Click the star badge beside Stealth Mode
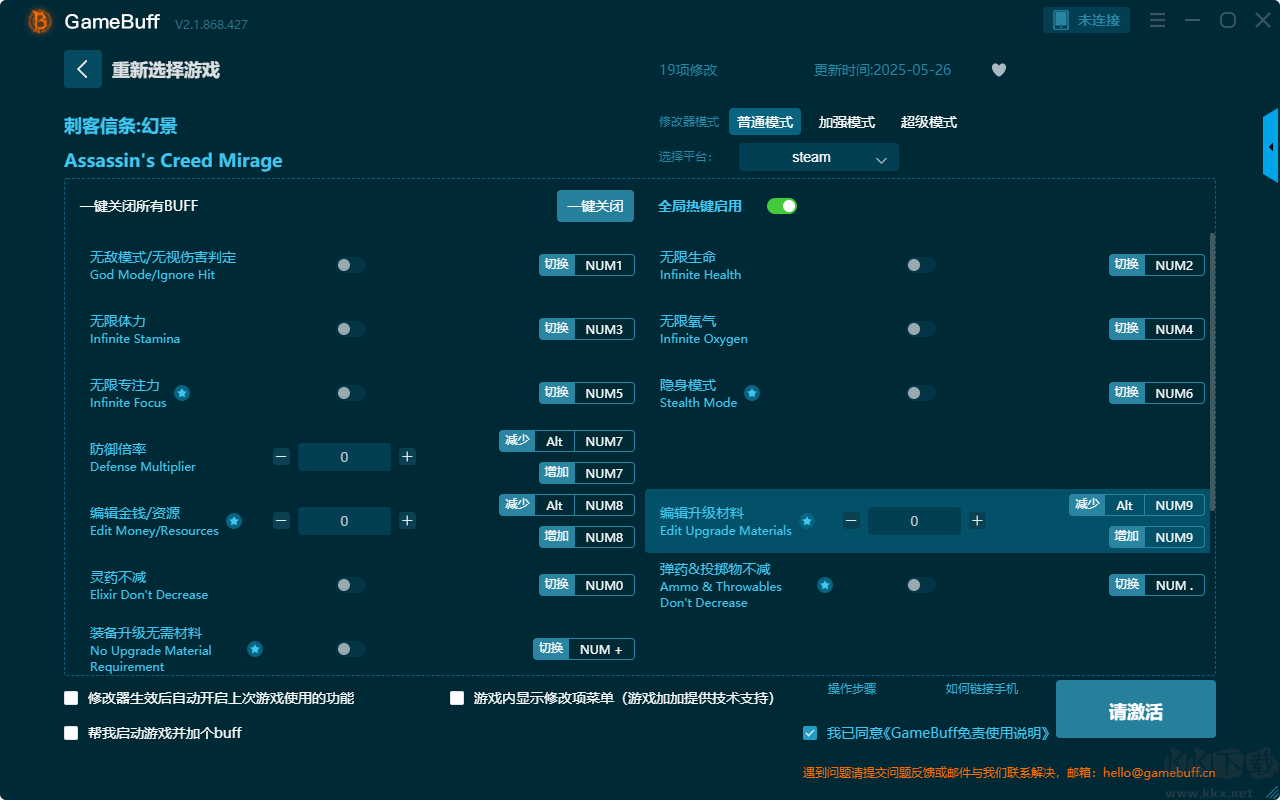The image size is (1280, 800). 752,393
